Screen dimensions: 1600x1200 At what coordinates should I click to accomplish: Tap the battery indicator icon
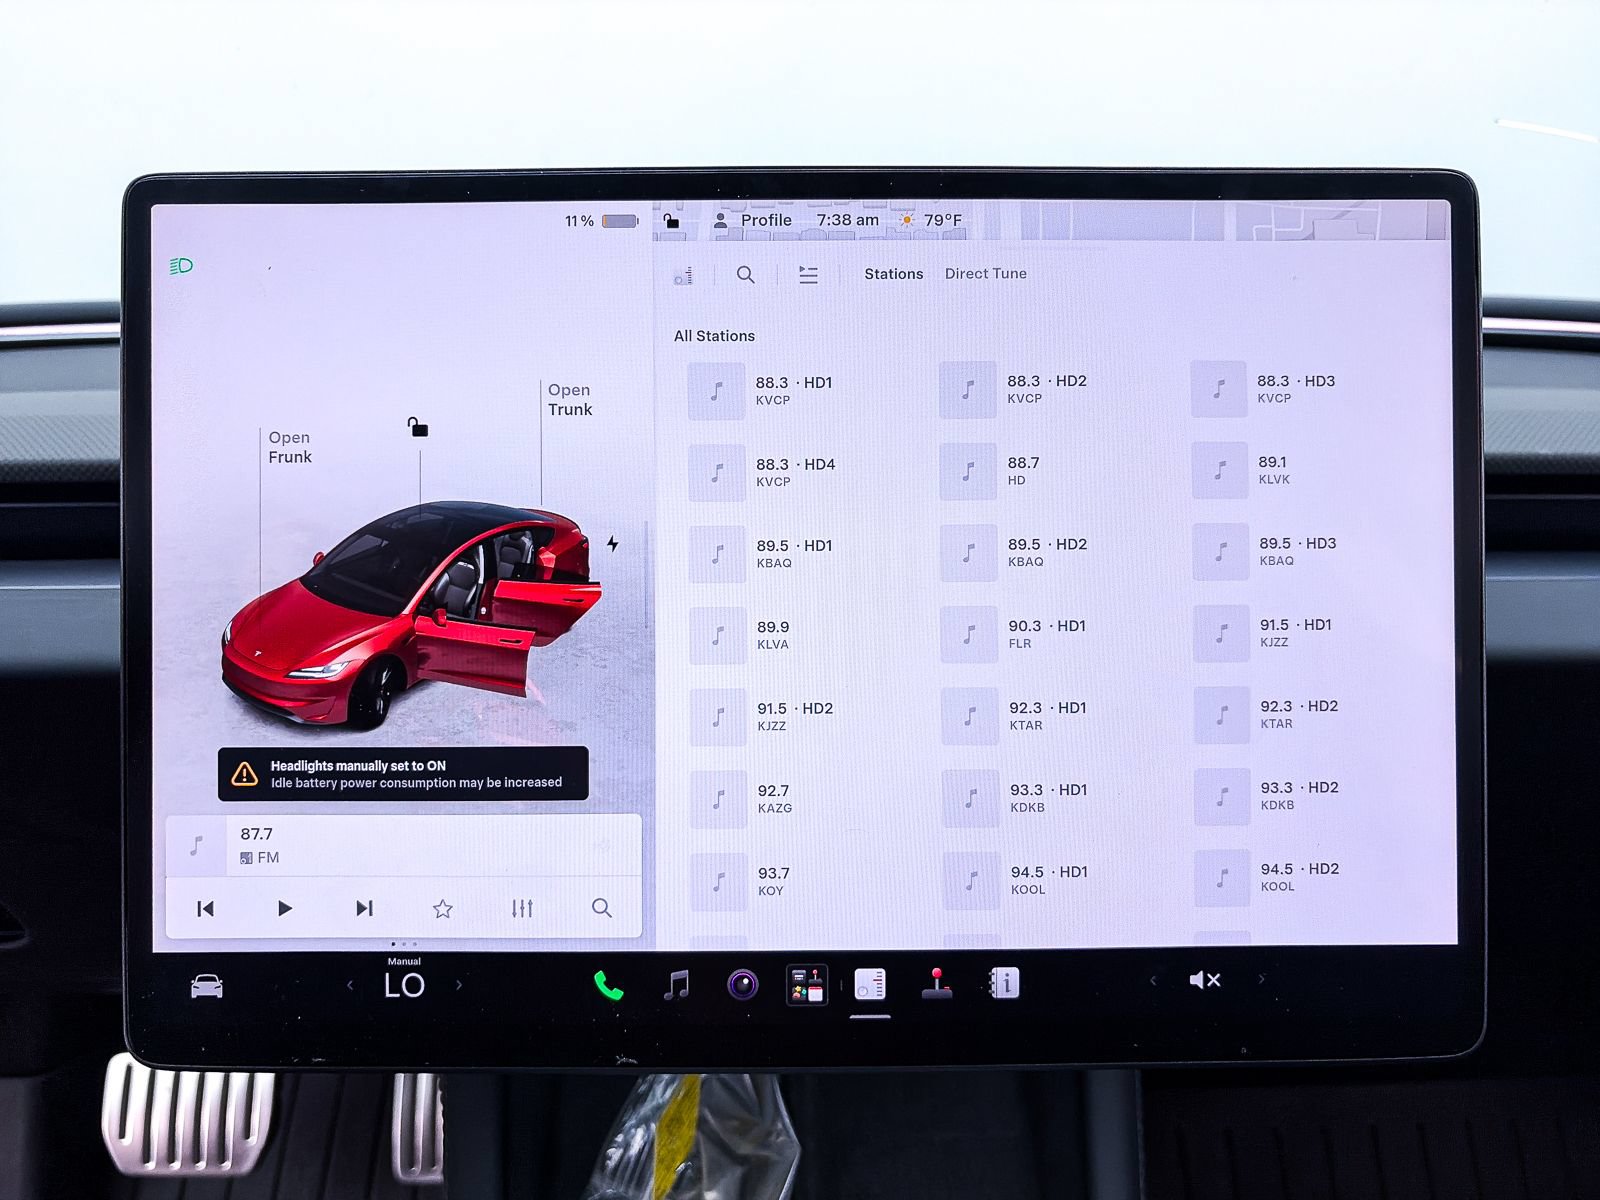pyautogui.click(x=620, y=221)
